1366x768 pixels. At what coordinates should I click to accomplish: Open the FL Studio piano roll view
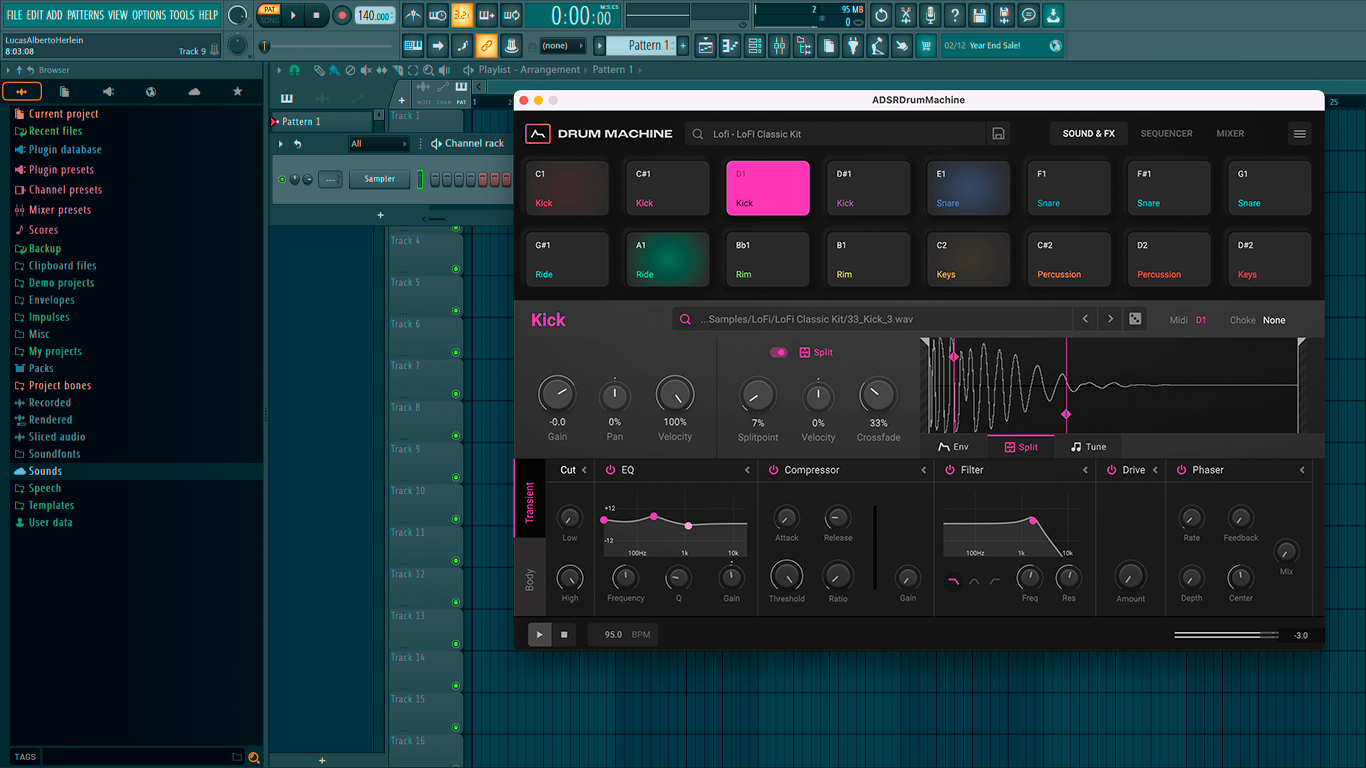(x=729, y=46)
